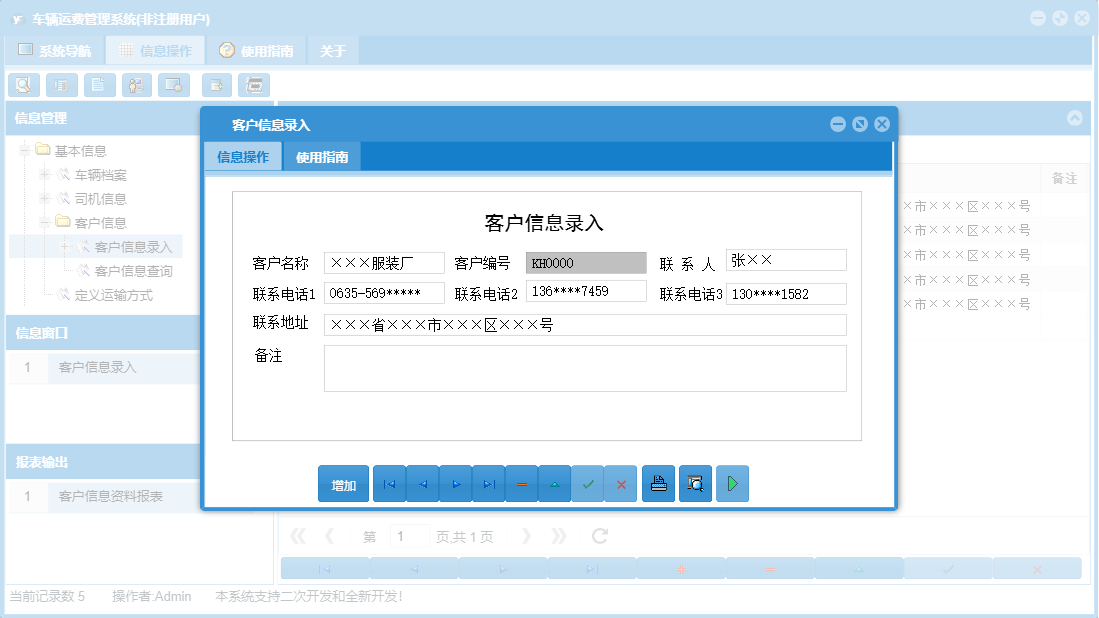Click the report table icon in the top toolbar

[62, 85]
